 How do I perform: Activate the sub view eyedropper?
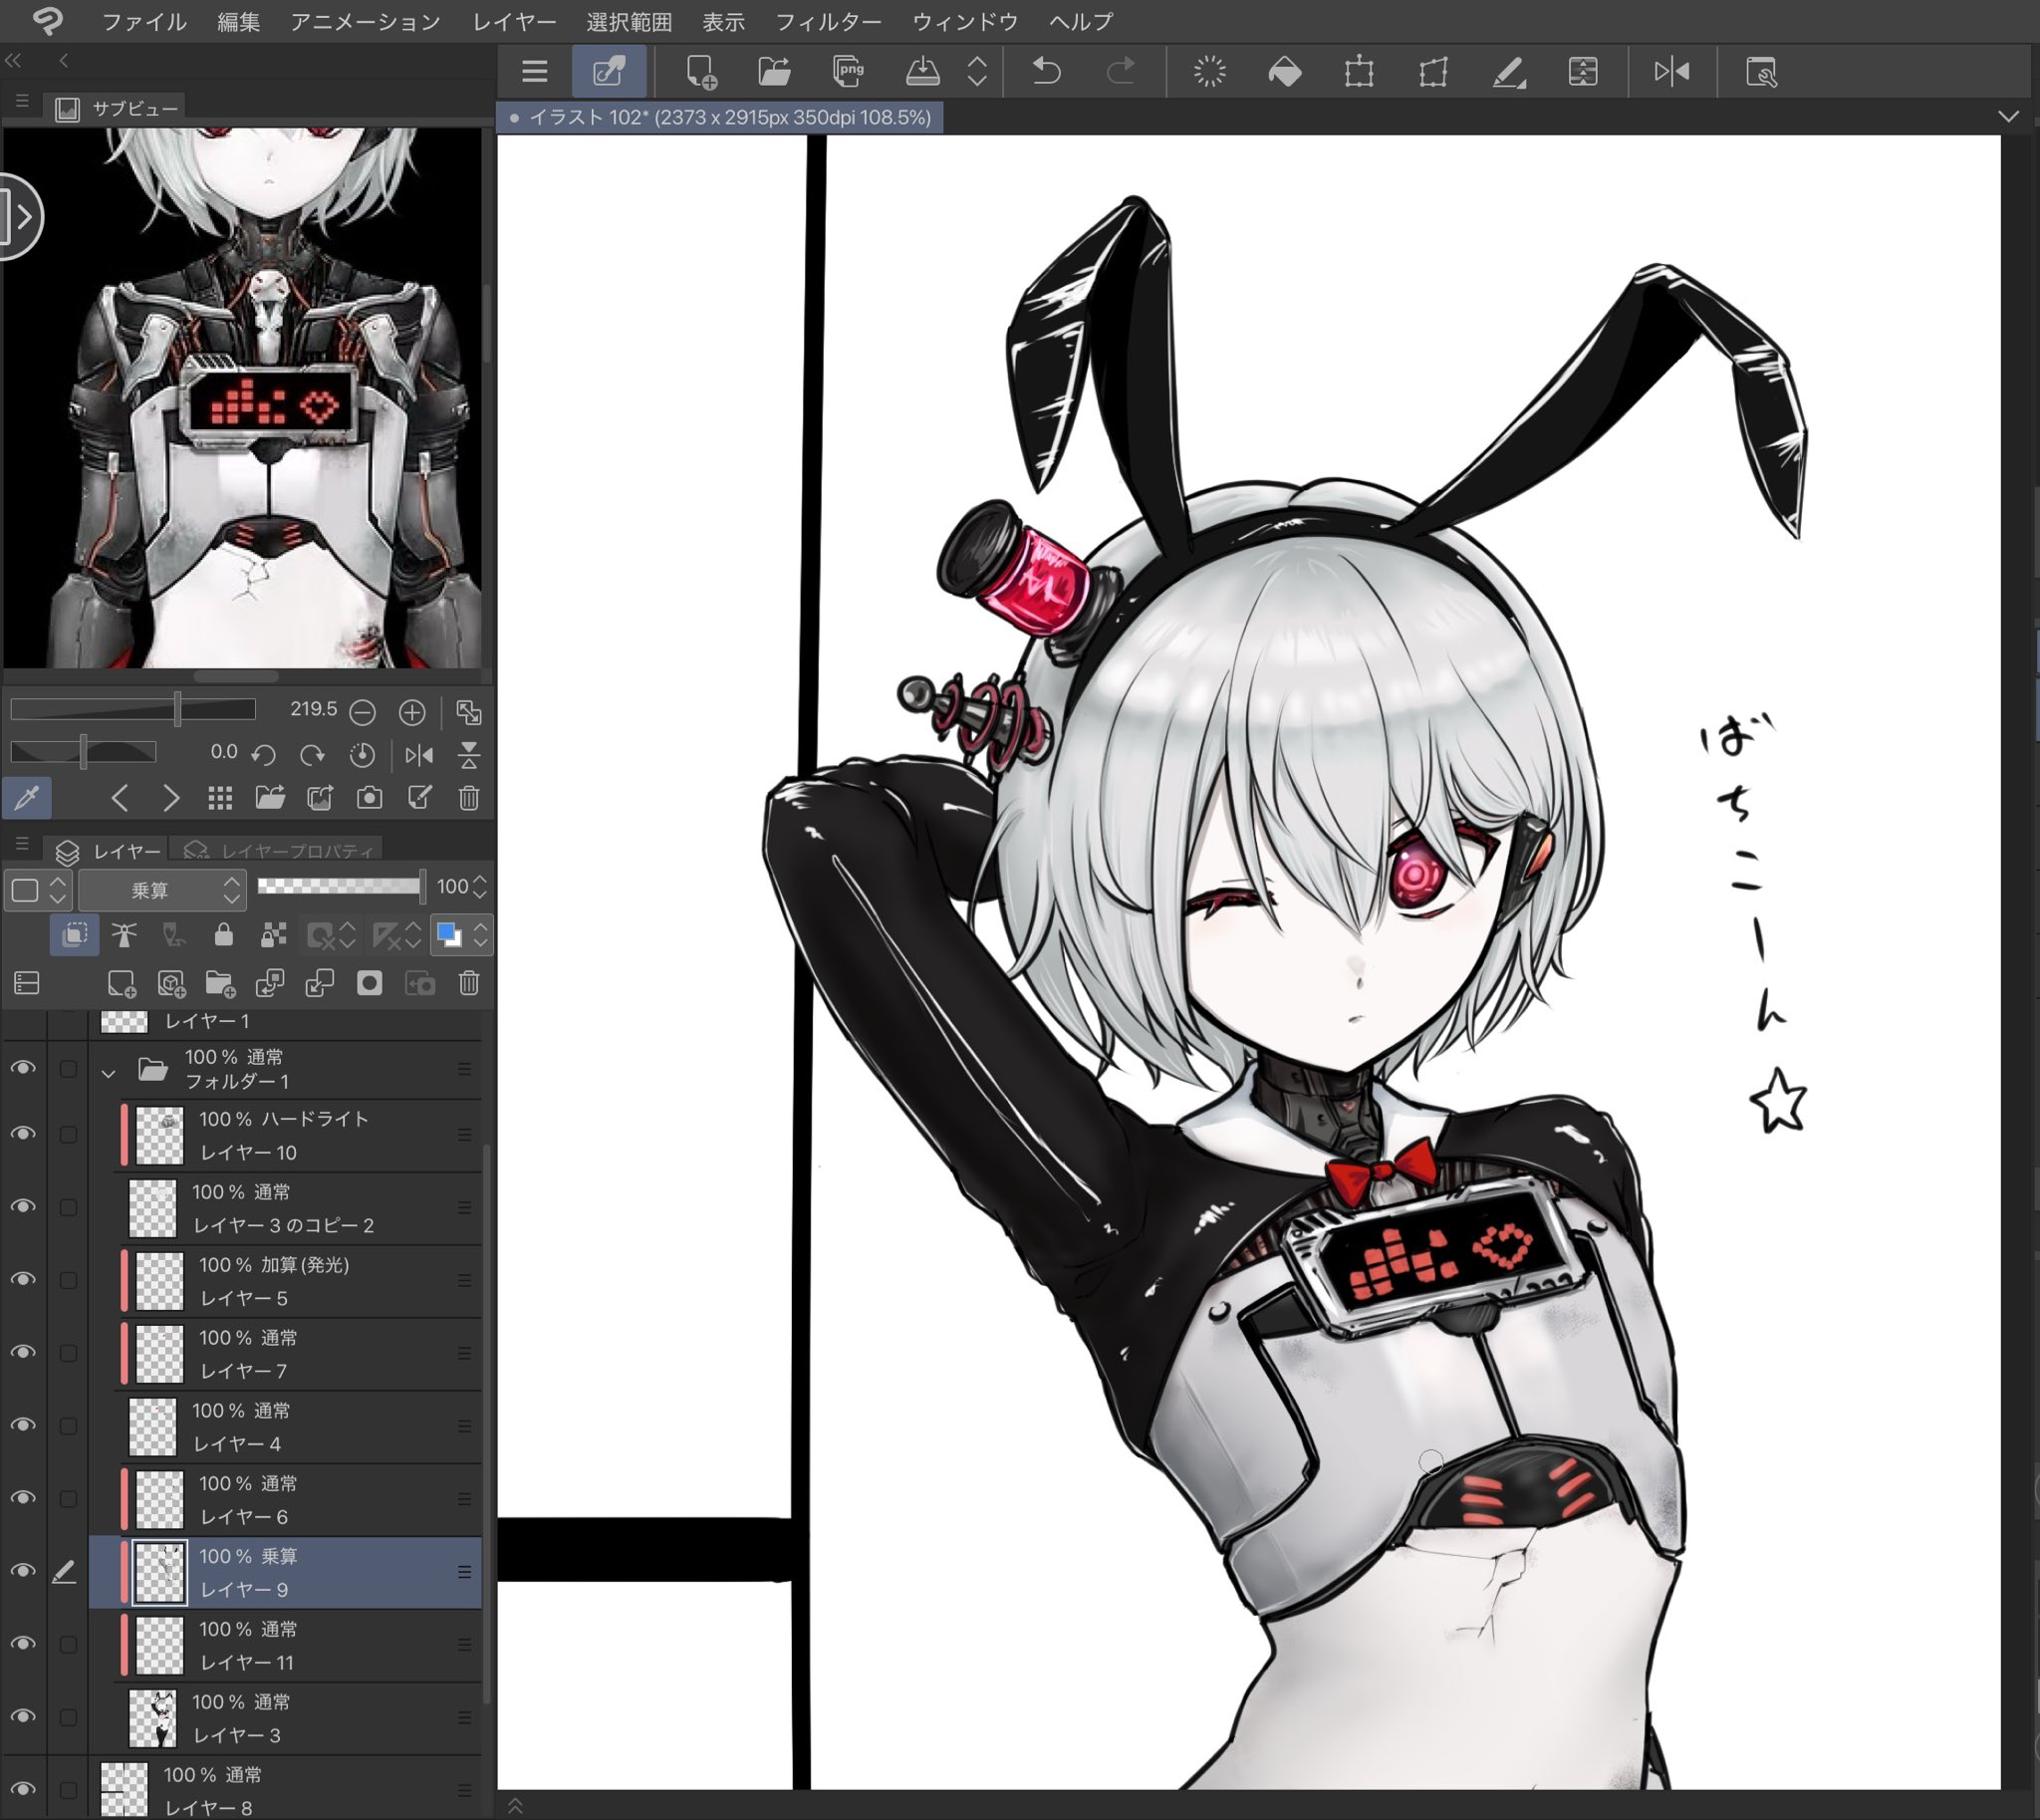click(27, 798)
